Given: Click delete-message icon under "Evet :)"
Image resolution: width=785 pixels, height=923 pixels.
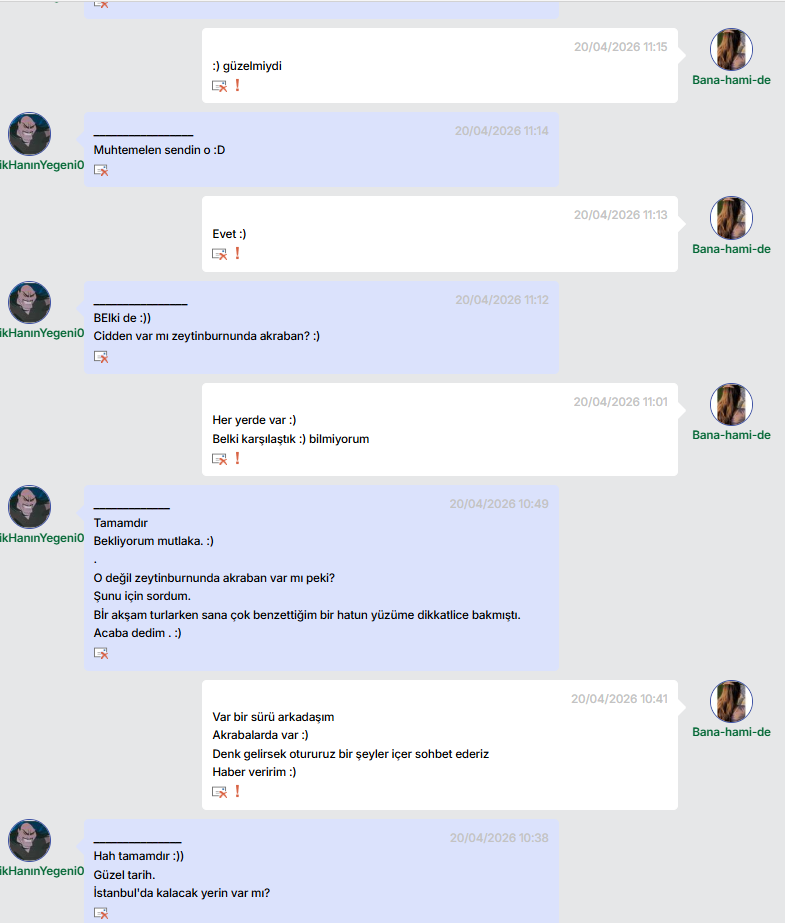Looking at the screenshot, I should pyautogui.click(x=219, y=254).
